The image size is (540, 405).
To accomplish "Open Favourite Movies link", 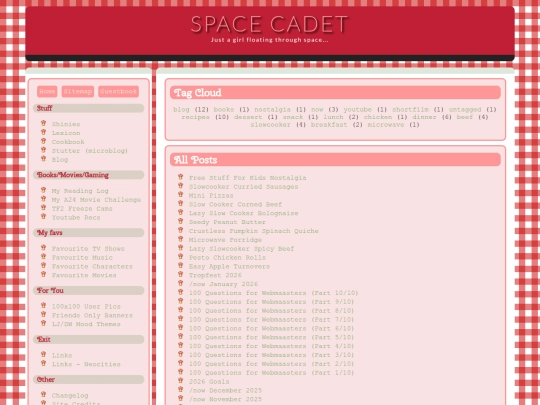I will [84, 276].
